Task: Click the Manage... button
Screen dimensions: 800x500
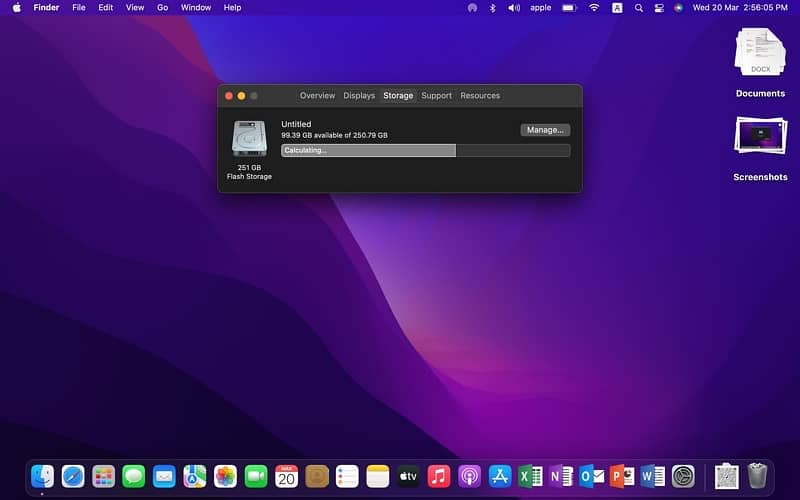Action: pos(545,130)
